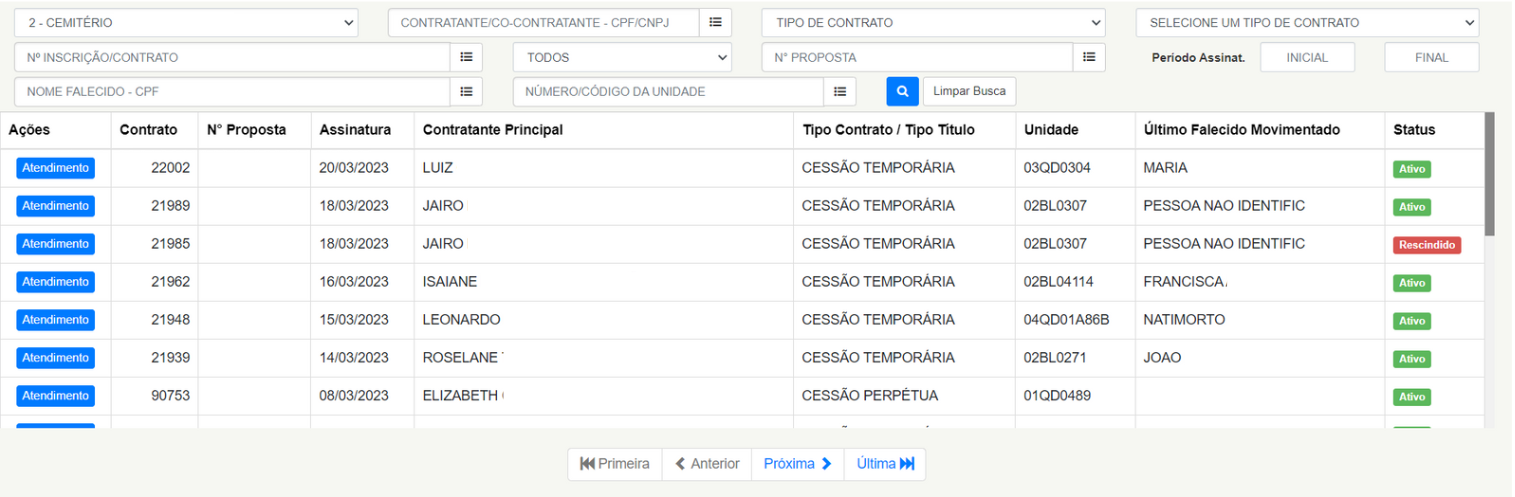Click the Limpar Busca button
The width and height of the screenshot is (1515, 497).
pos(969,91)
